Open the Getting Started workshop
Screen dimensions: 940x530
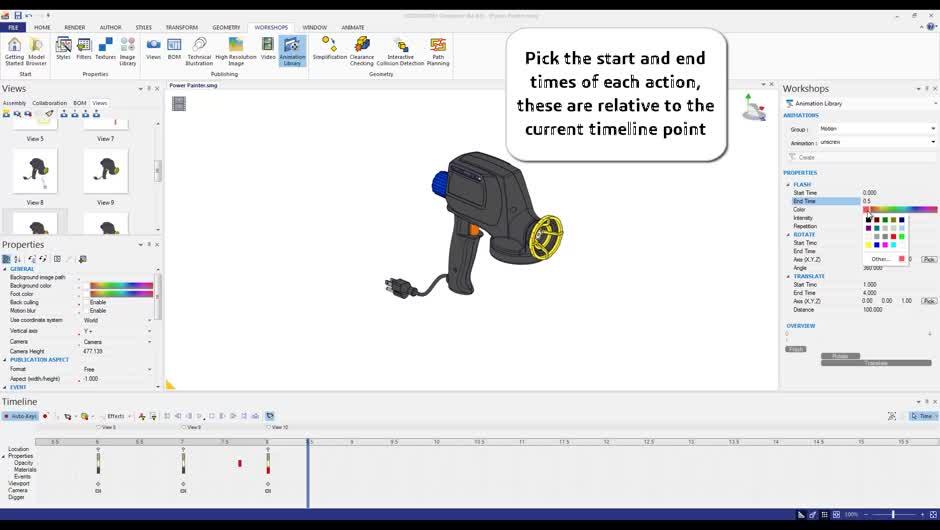coord(14,51)
